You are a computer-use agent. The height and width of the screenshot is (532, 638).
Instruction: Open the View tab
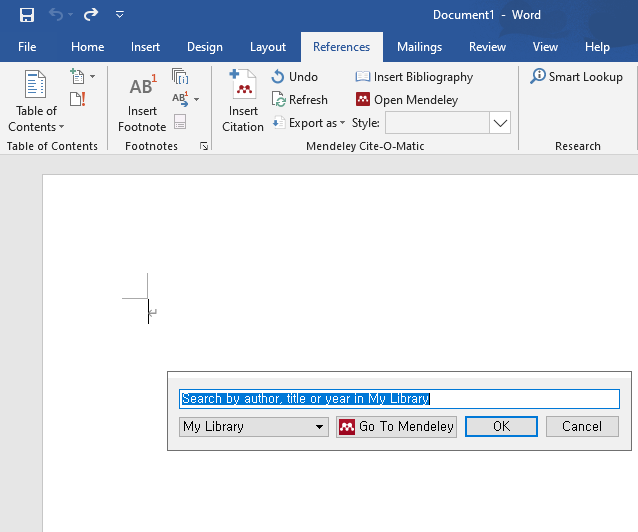(x=545, y=47)
